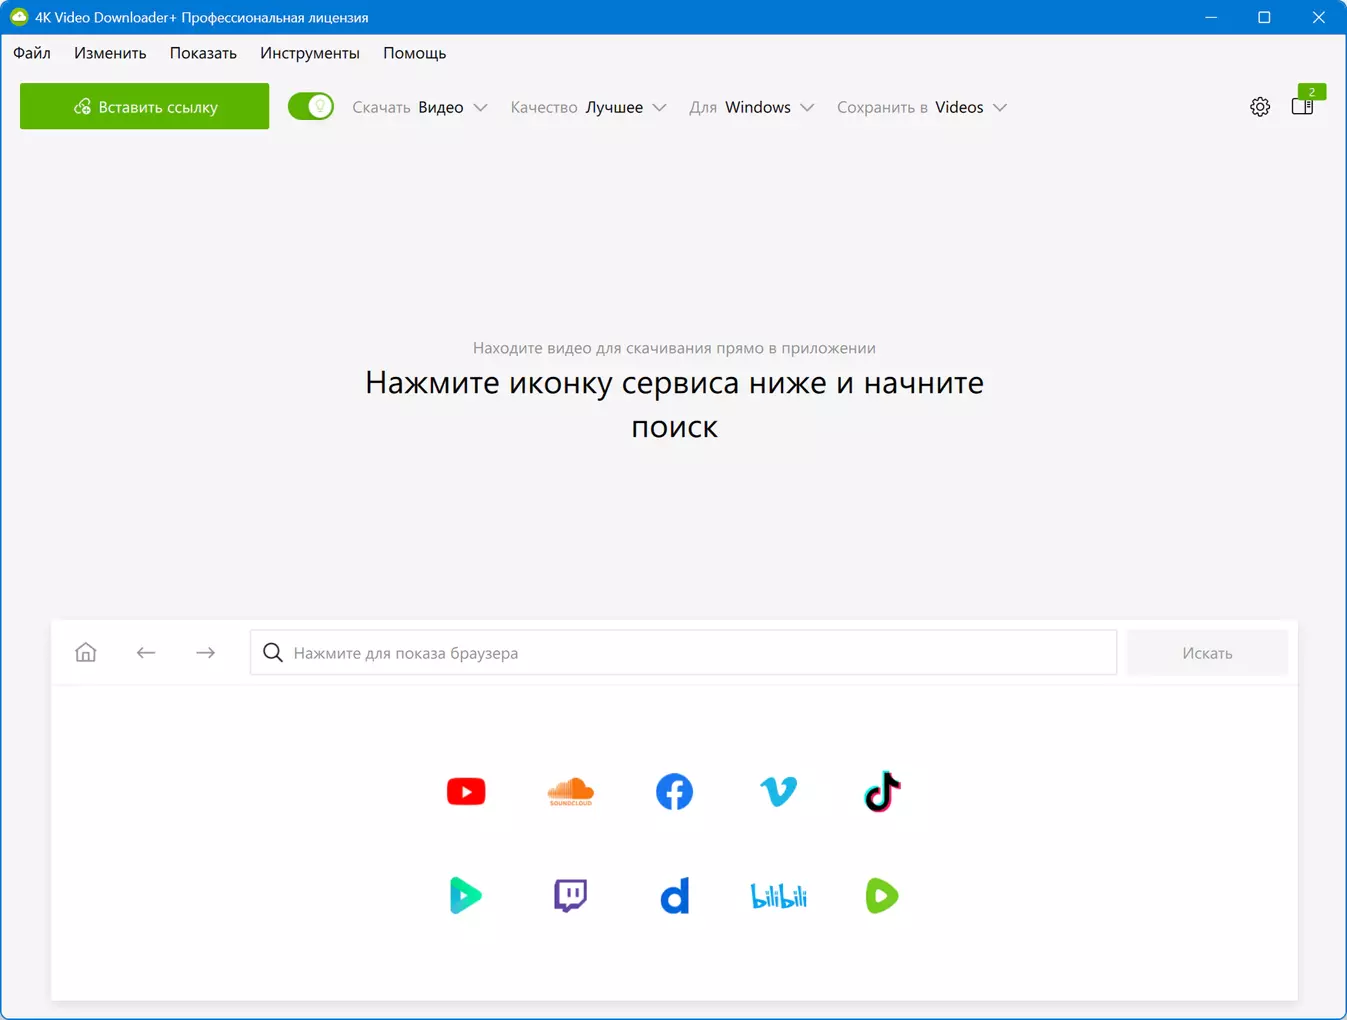The height and width of the screenshot is (1020, 1347).
Task: Open the Изменить menu
Action: tap(110, 53)
